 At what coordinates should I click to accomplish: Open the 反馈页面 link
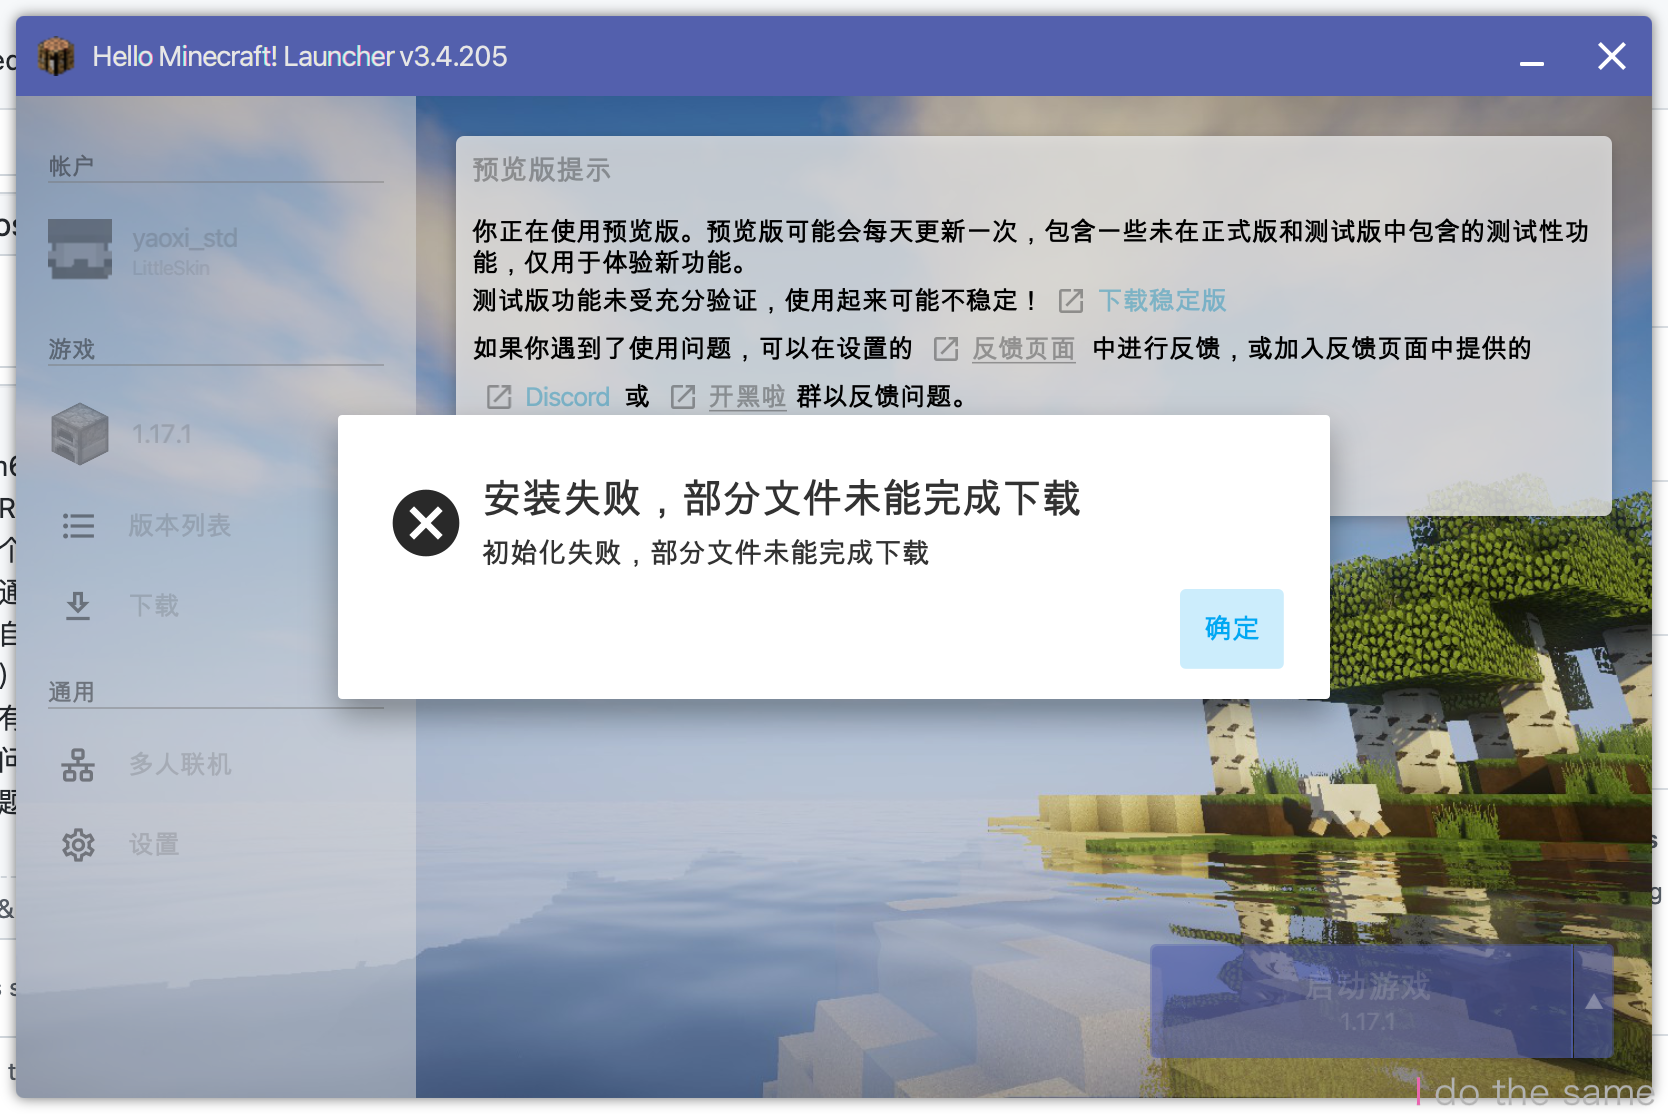(1023, 349)
